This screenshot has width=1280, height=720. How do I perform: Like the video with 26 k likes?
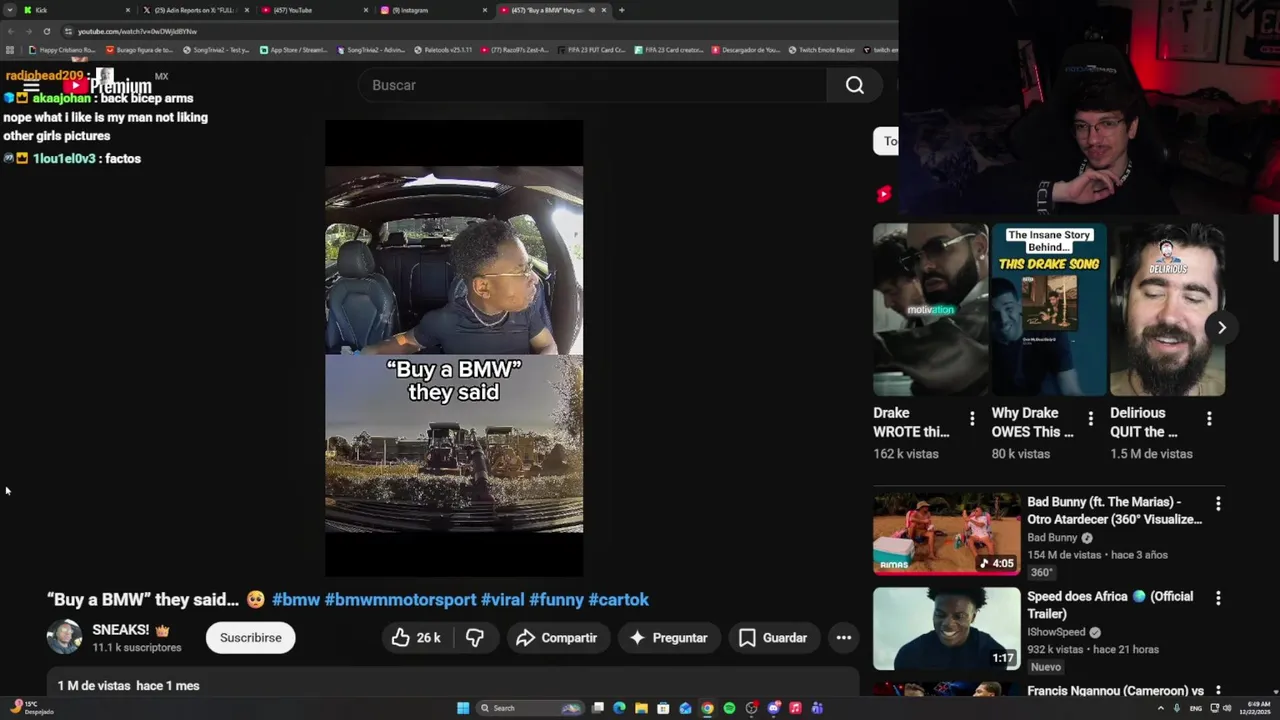pyautogui.click(x=417, y=637)
